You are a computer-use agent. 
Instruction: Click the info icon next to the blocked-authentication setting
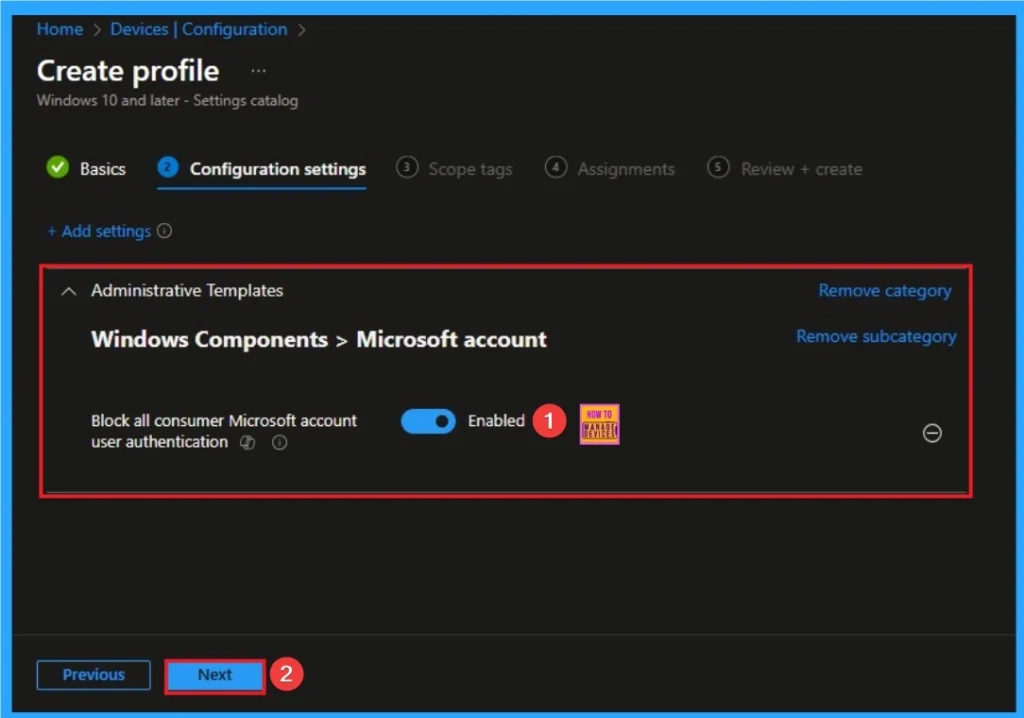pyautogui.click(x=279, y=442)
